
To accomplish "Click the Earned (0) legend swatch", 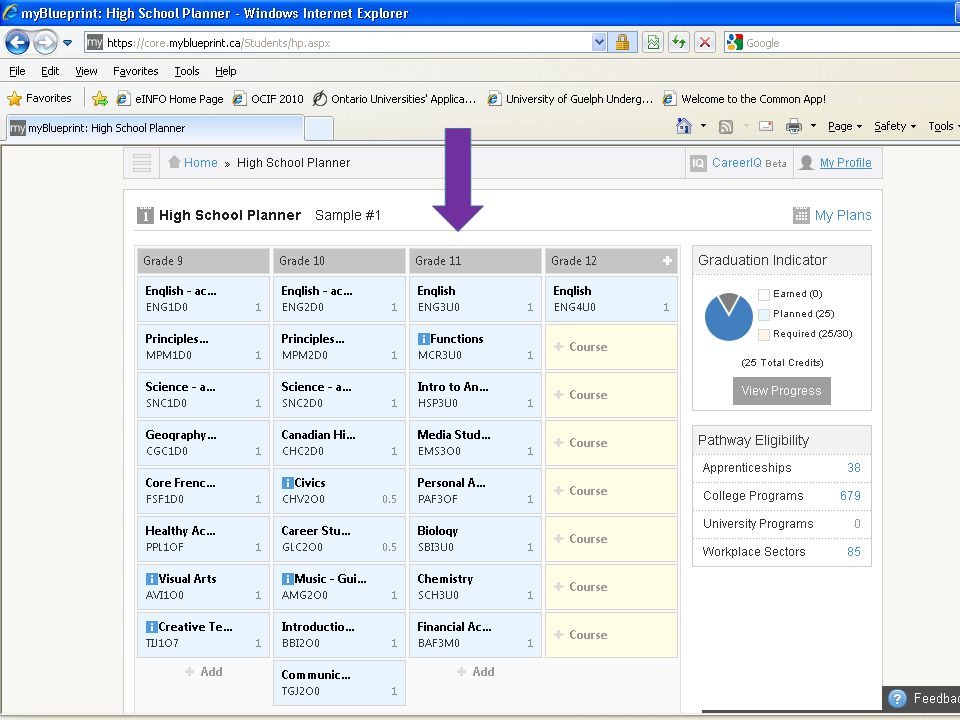I will click(763, 294).
